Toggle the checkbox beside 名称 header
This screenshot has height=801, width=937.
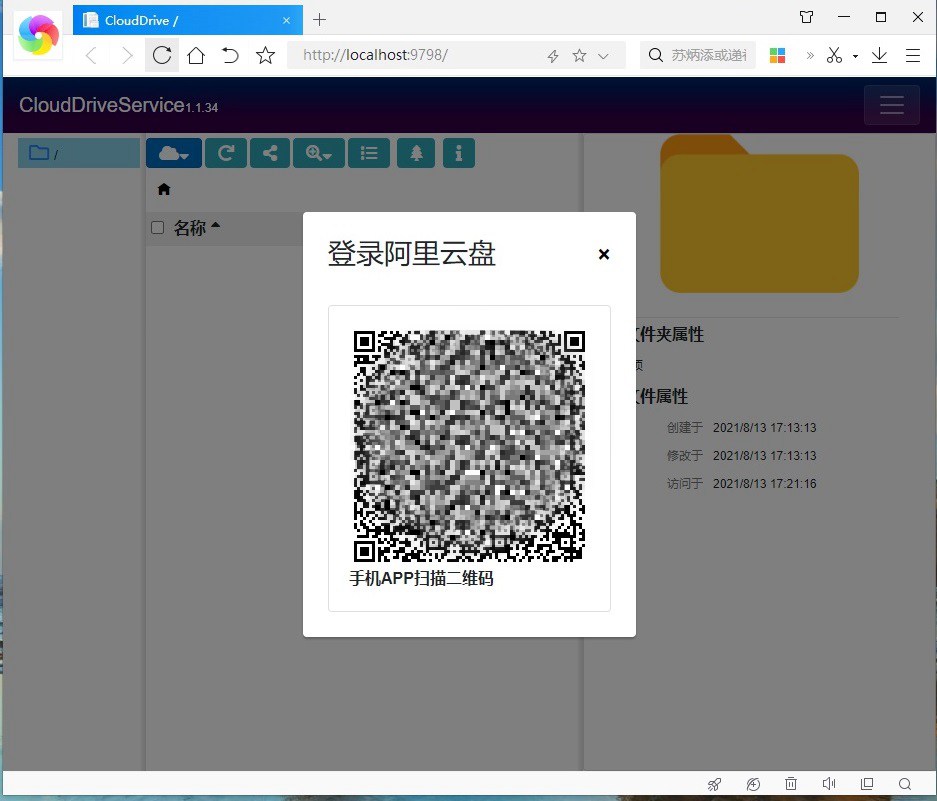click(x=157, y=227)
